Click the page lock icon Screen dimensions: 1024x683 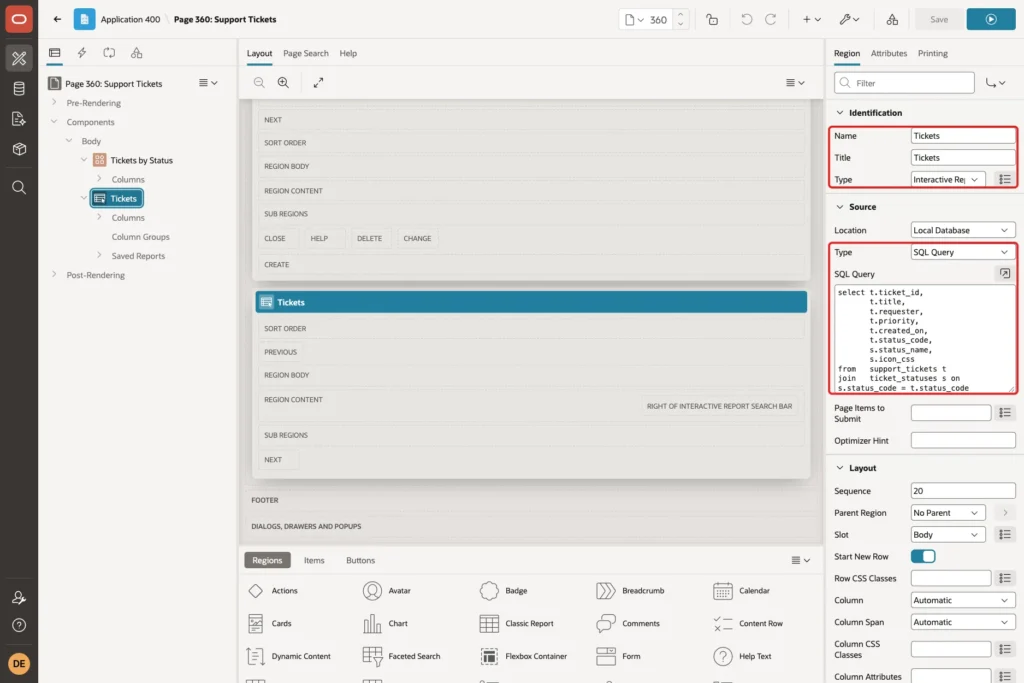(x=712, y=20)
